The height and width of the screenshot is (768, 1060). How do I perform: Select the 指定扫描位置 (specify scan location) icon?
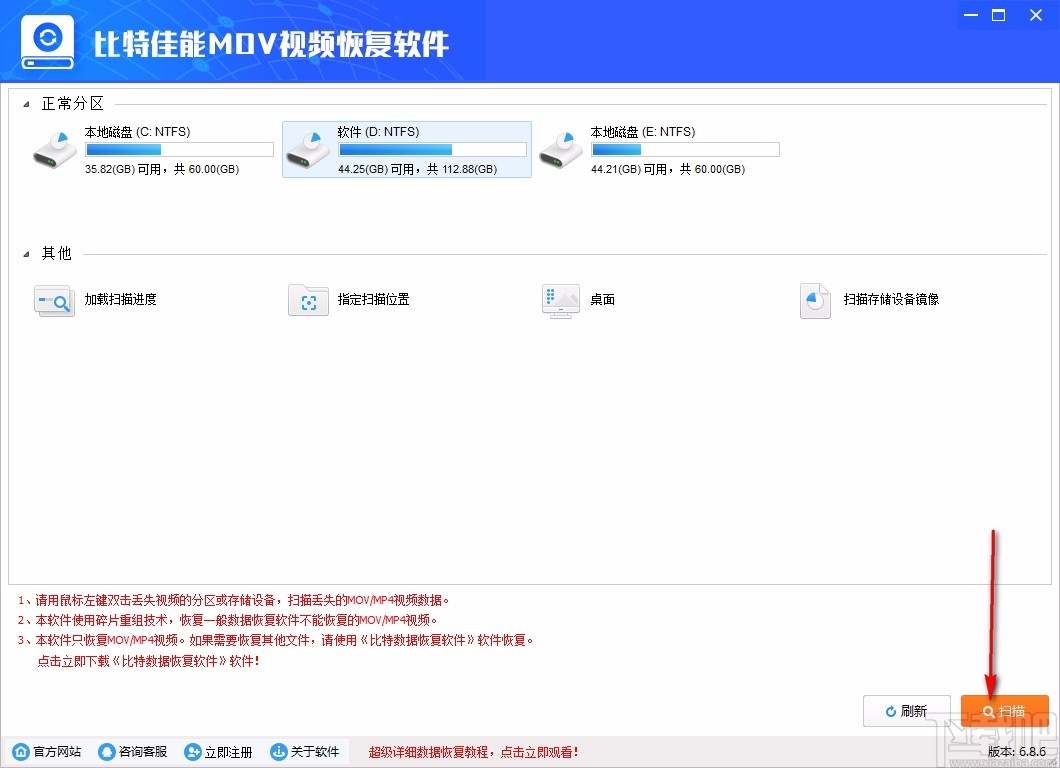coord(307,300)
